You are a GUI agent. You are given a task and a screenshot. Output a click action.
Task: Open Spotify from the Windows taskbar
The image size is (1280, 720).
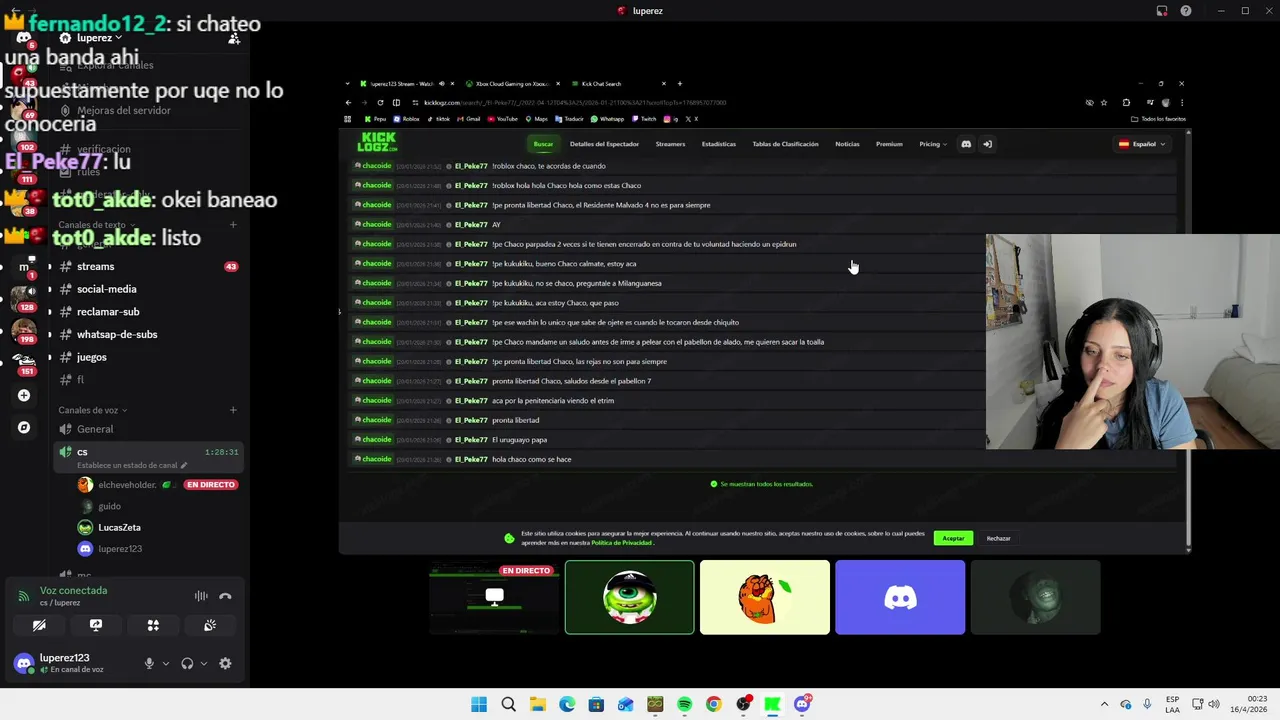coord(684,704)
